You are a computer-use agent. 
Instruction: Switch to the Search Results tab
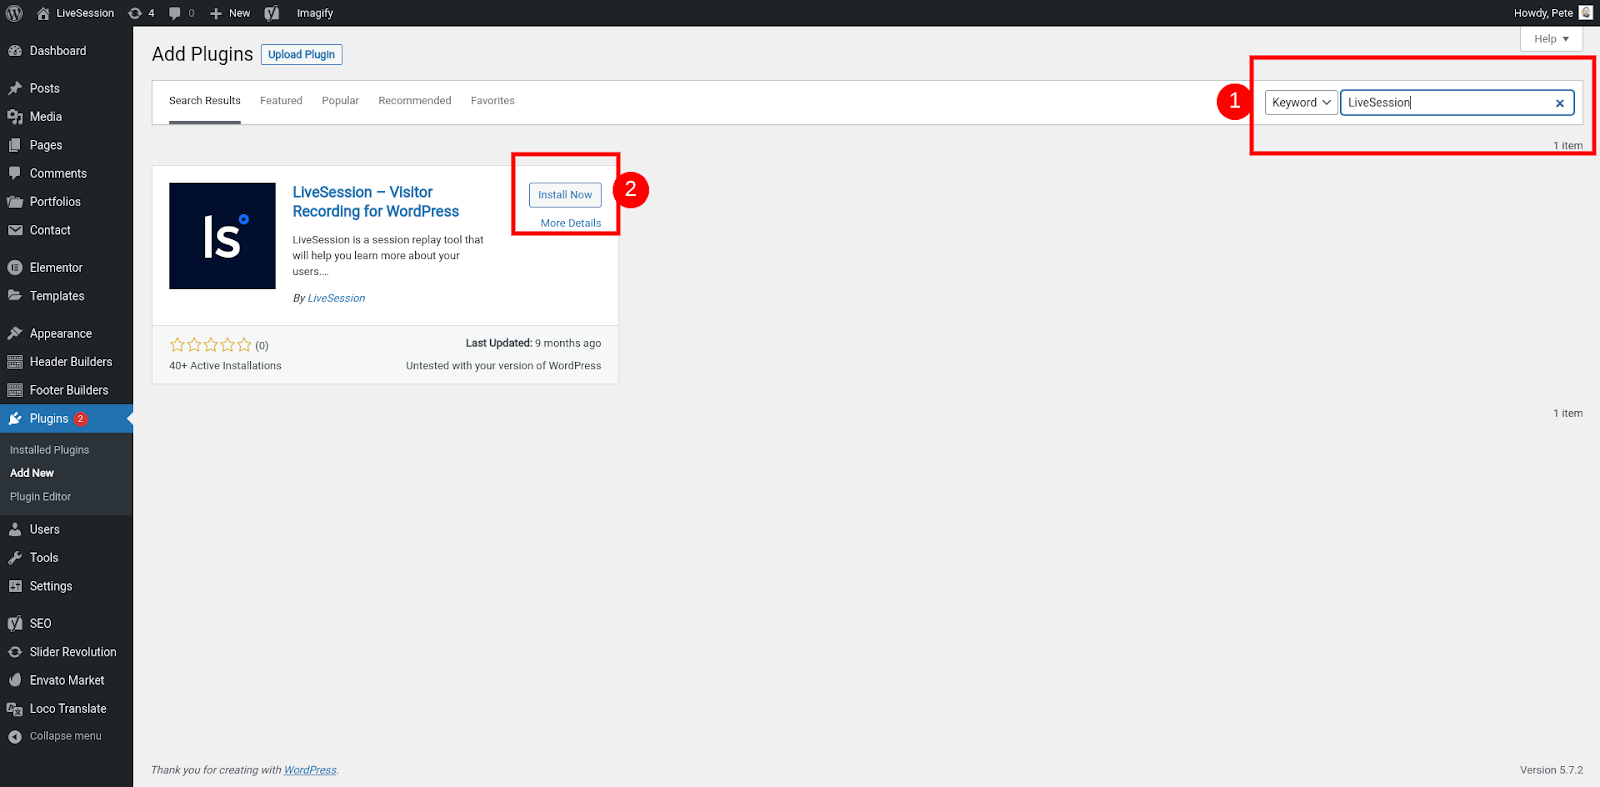click(205, 101)
